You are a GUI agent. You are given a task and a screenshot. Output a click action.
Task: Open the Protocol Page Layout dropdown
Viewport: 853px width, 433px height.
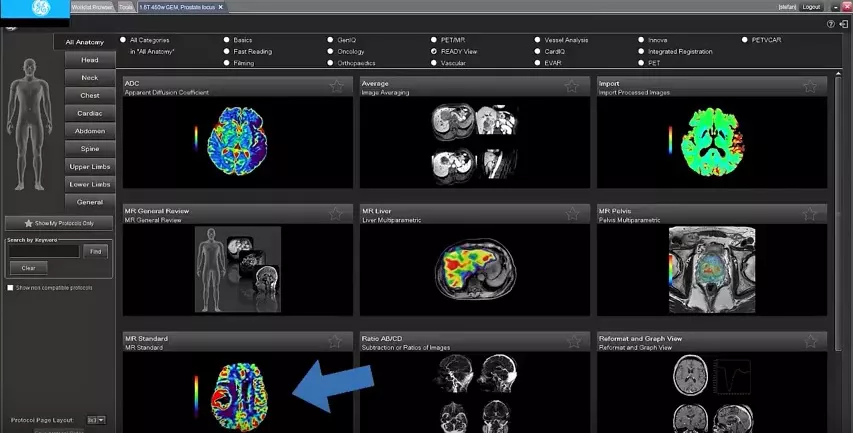tap(97, 420)
